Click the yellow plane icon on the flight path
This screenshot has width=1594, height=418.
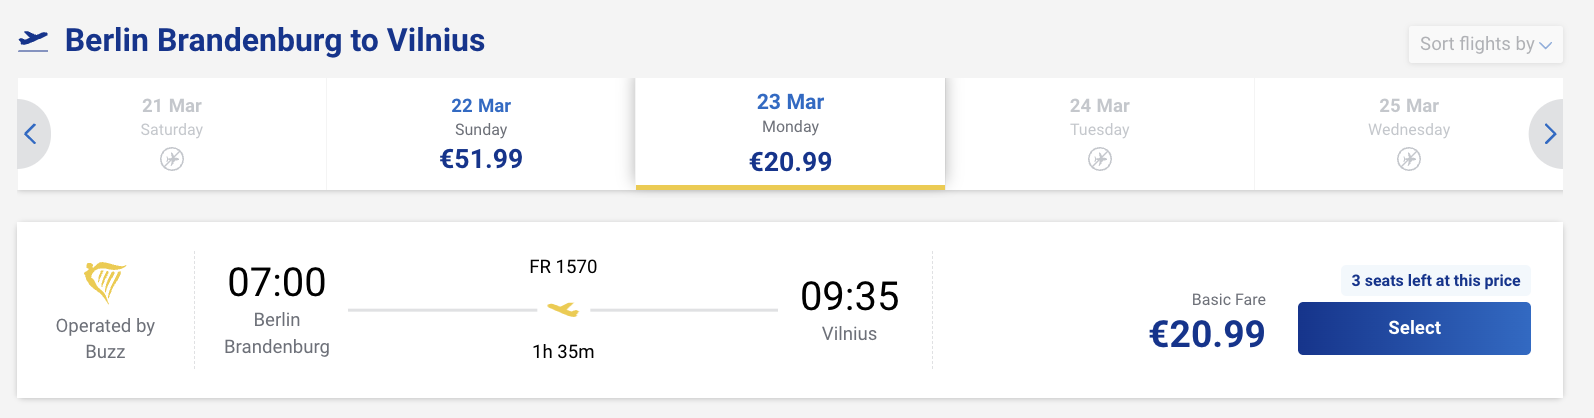point(563,309)
